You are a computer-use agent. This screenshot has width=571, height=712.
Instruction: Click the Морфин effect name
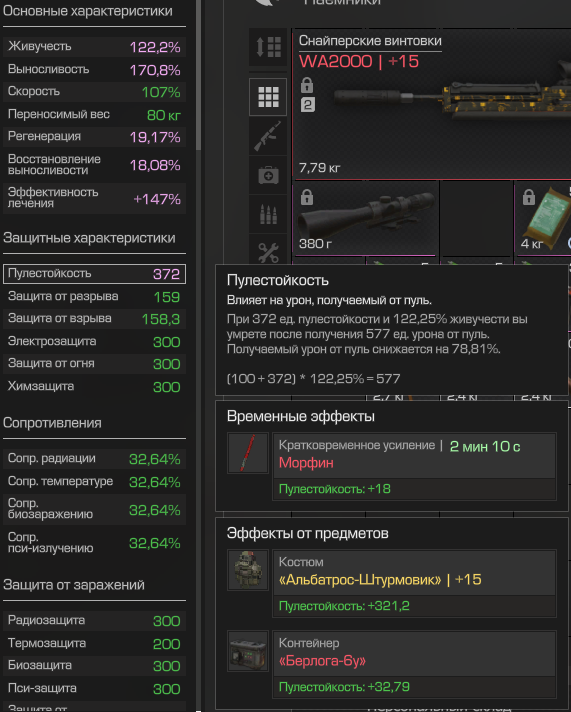tap(306, 463)
